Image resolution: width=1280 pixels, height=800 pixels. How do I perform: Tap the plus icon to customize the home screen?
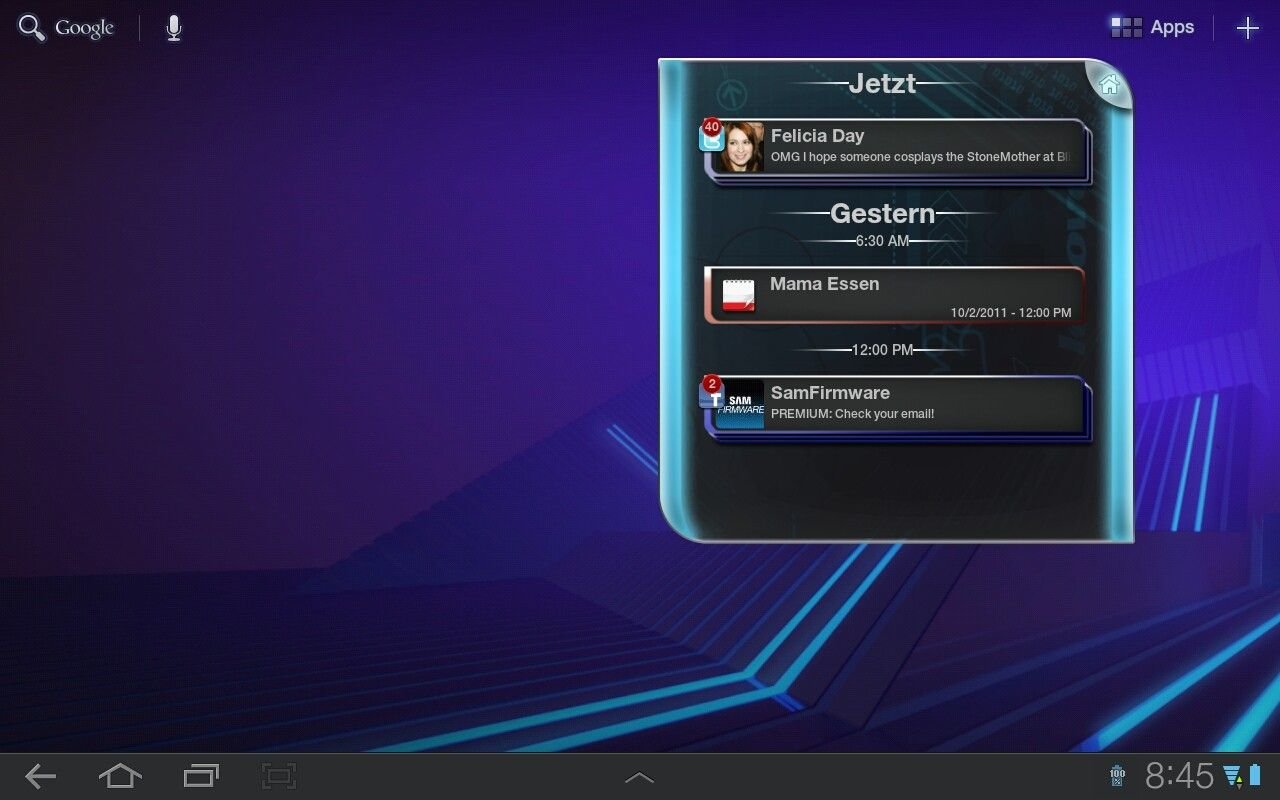pyautogui.click(x=1247, y=28)
